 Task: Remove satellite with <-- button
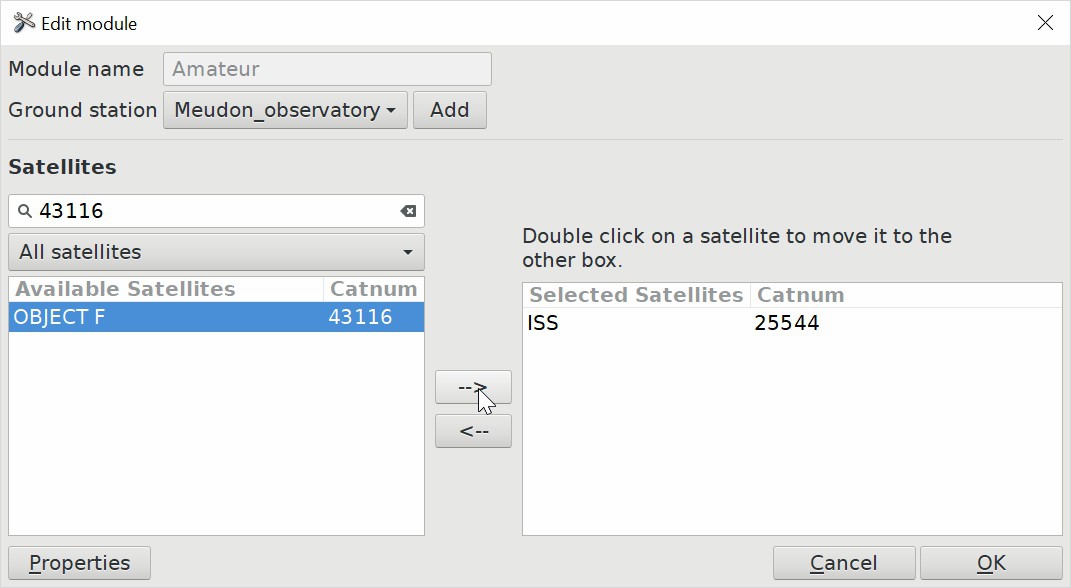[x=473, y=431]
